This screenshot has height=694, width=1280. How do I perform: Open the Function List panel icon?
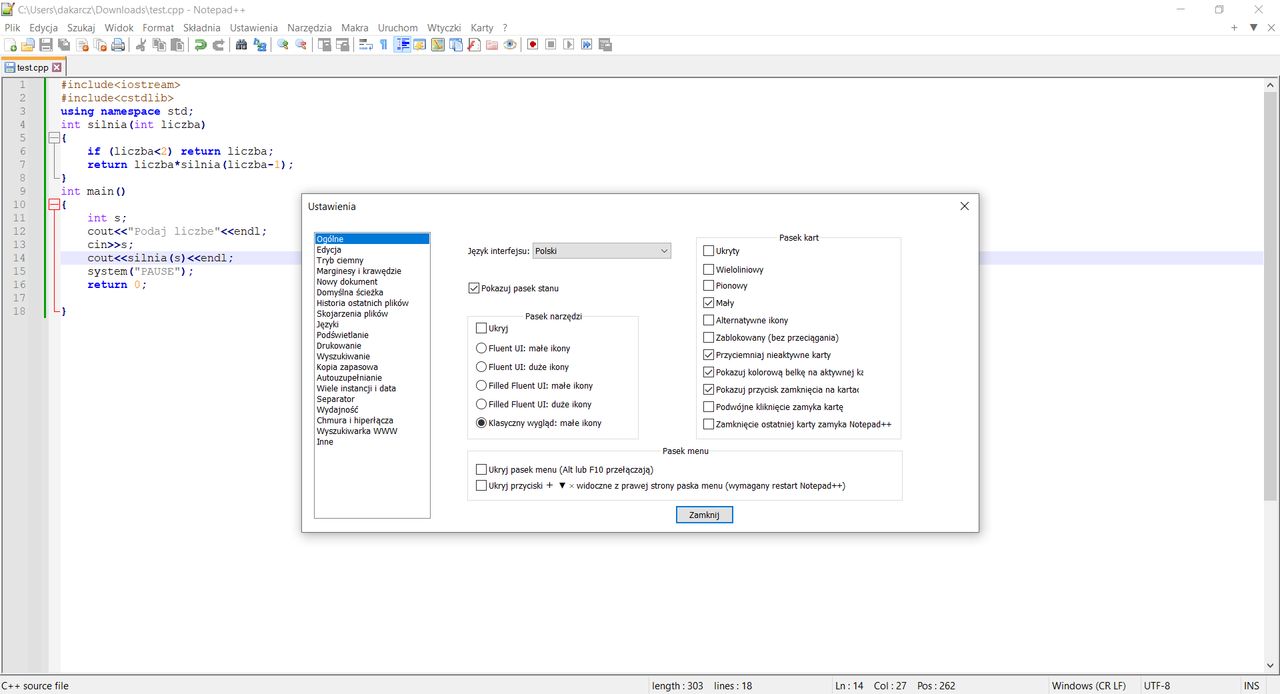point(473,44)
